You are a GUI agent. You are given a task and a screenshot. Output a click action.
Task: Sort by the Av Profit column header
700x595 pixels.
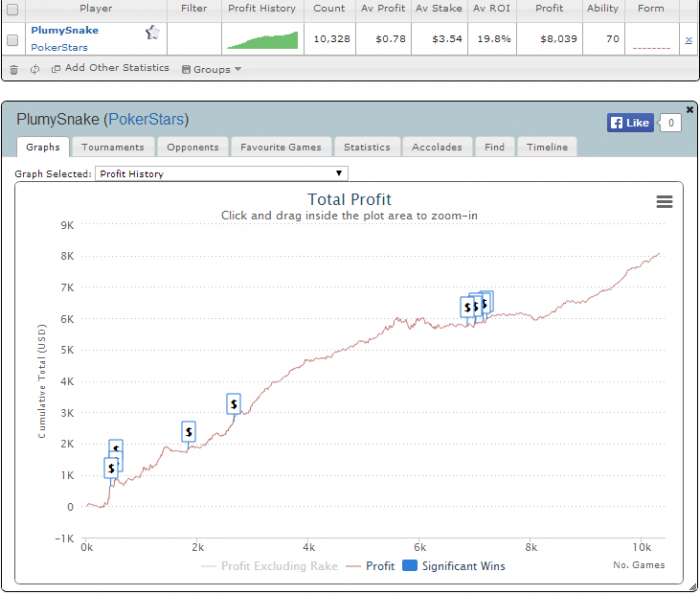(x=383, y=8)
